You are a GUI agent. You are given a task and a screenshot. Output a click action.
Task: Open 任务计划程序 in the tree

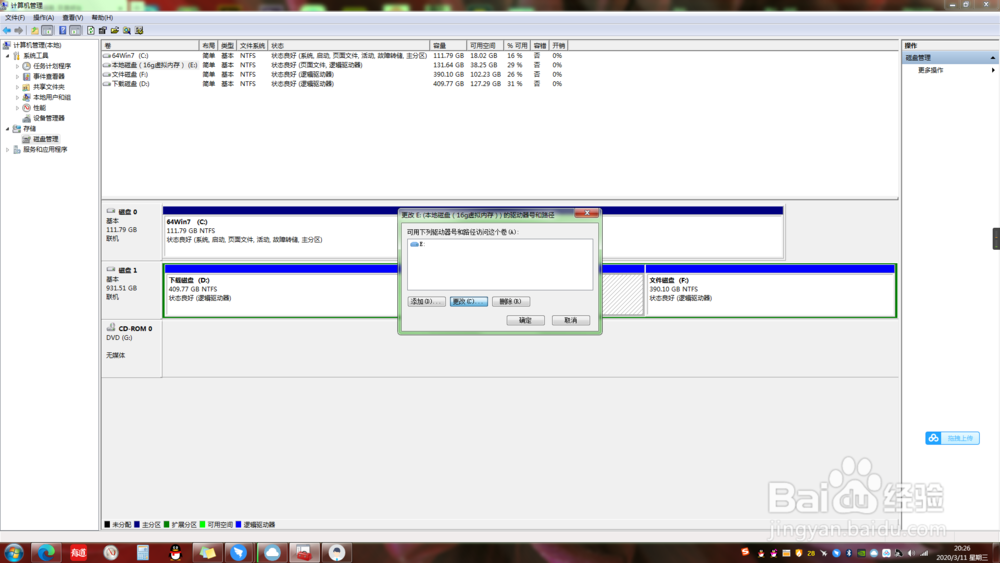tap(52, 66)
